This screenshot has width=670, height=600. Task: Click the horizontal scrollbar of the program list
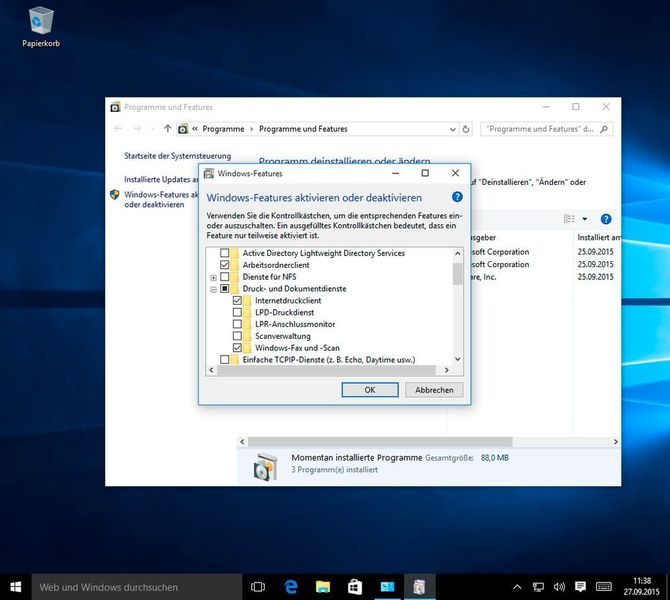pos(380,441)
